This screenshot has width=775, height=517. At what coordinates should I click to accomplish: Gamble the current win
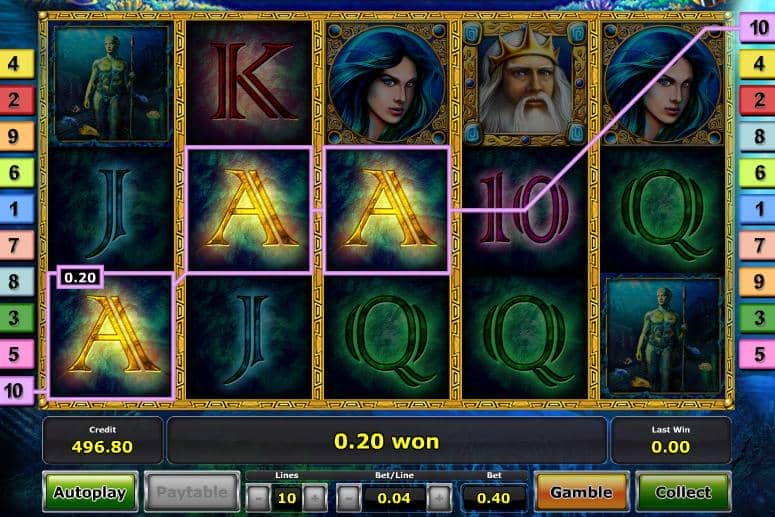pyautogui.click(x=582, y=492)
